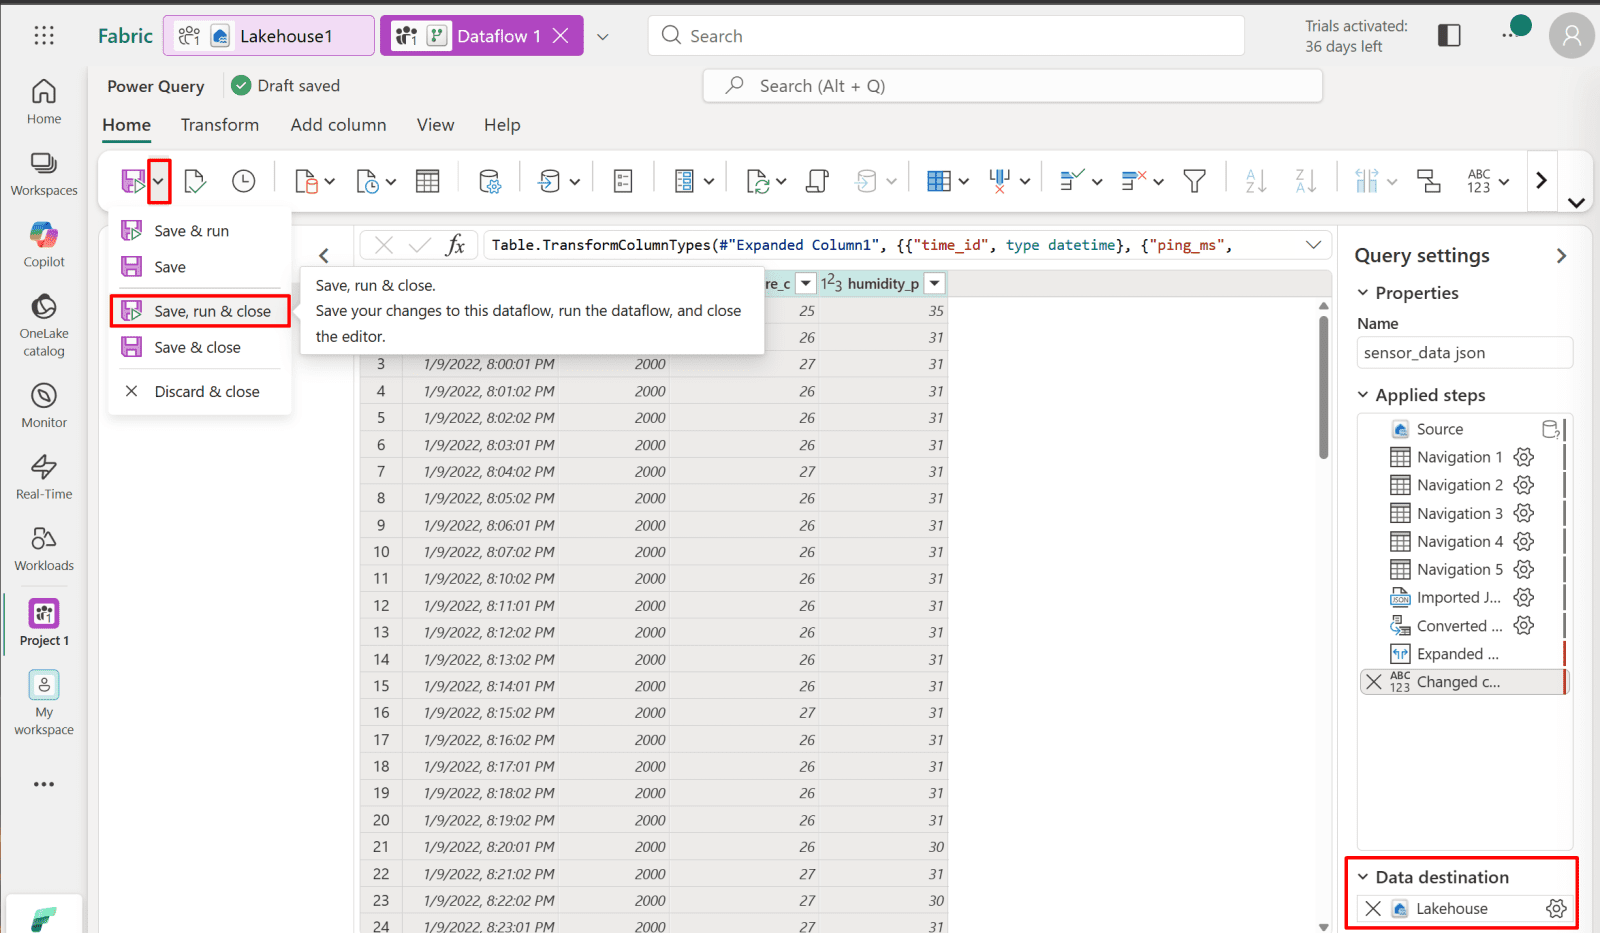
Task: Click the Filter rows funnel icon
Action: pyautogui.click(x=1194, y=181)
